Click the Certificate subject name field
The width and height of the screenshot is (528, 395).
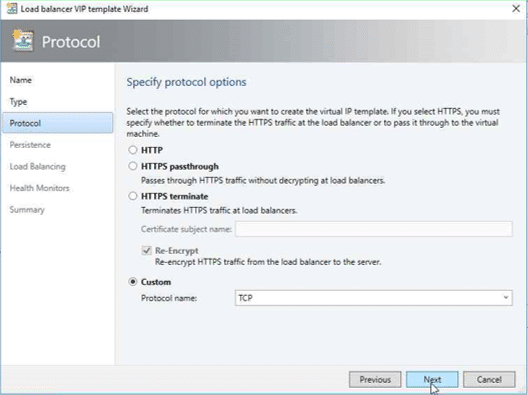click(x=373, y=229)
